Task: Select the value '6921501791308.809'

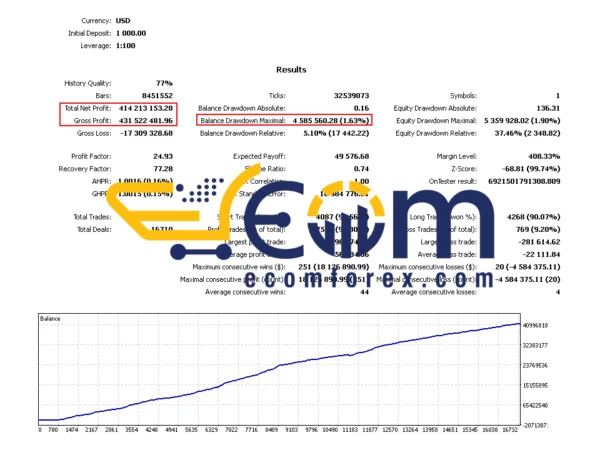Action: pyautogui.click(x=524, y=181)
